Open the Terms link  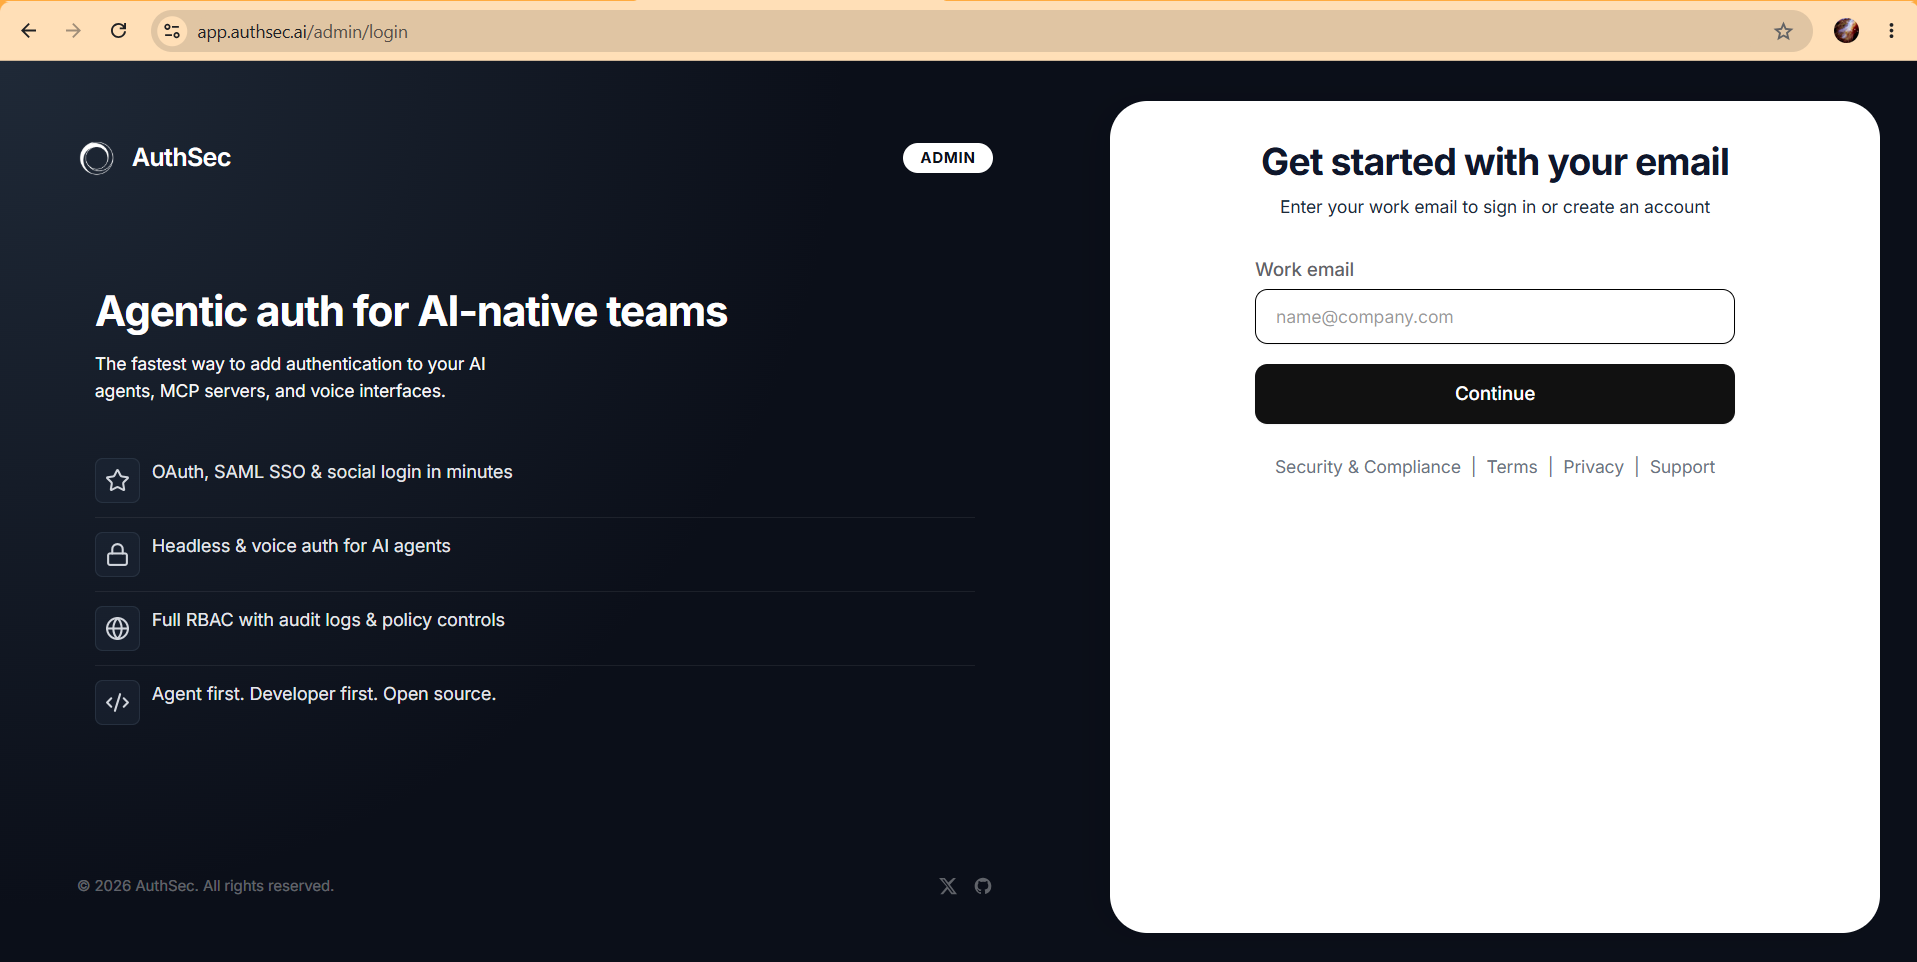1511,467
